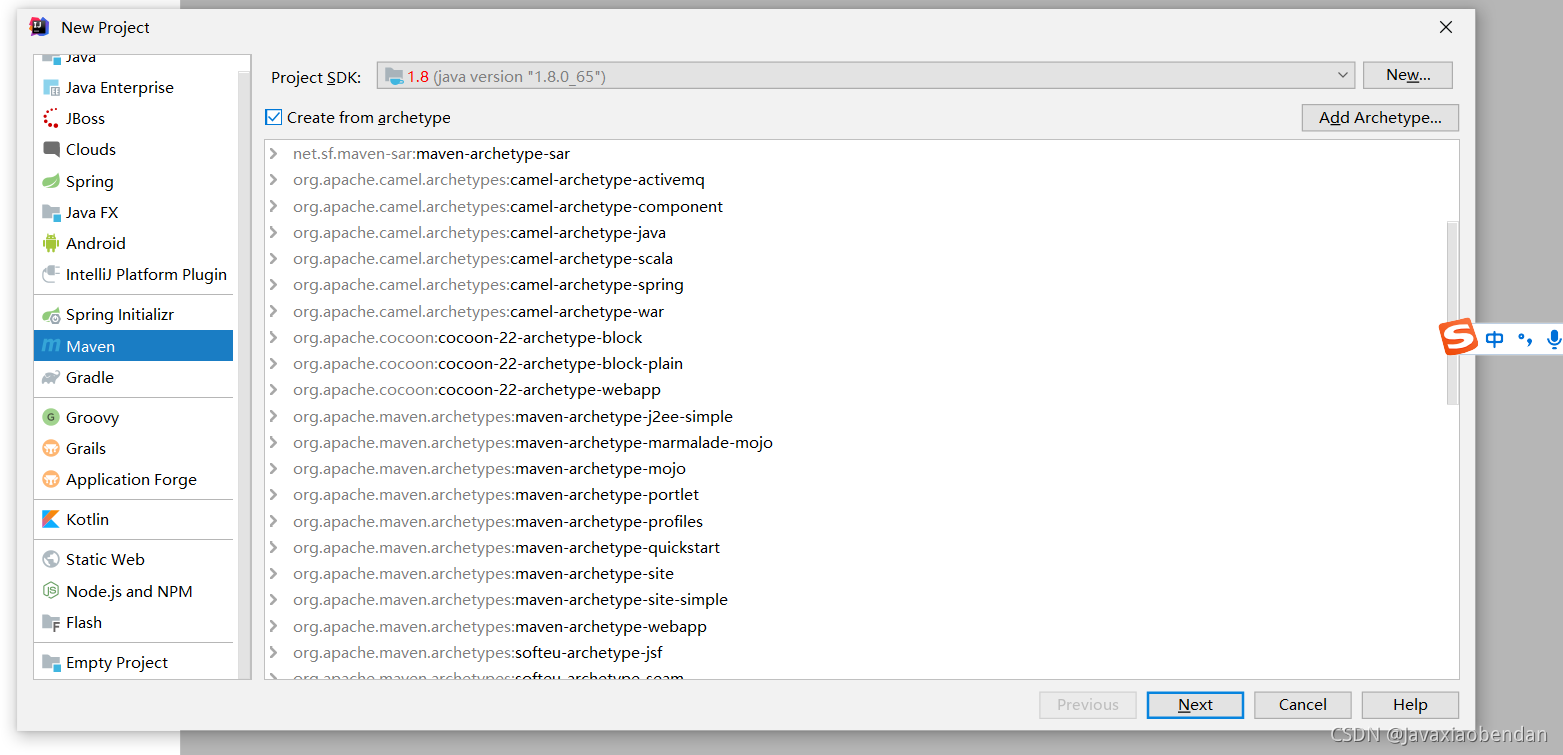Open the Project SDK dropdown
This screenshot has height=755, width=1563.
pos(866,76)
